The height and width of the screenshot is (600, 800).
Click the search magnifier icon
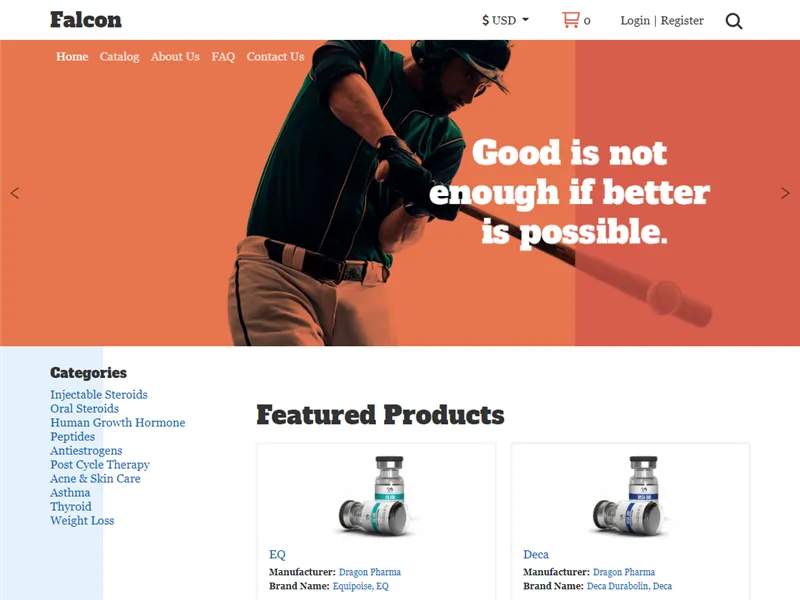(734, 21)
